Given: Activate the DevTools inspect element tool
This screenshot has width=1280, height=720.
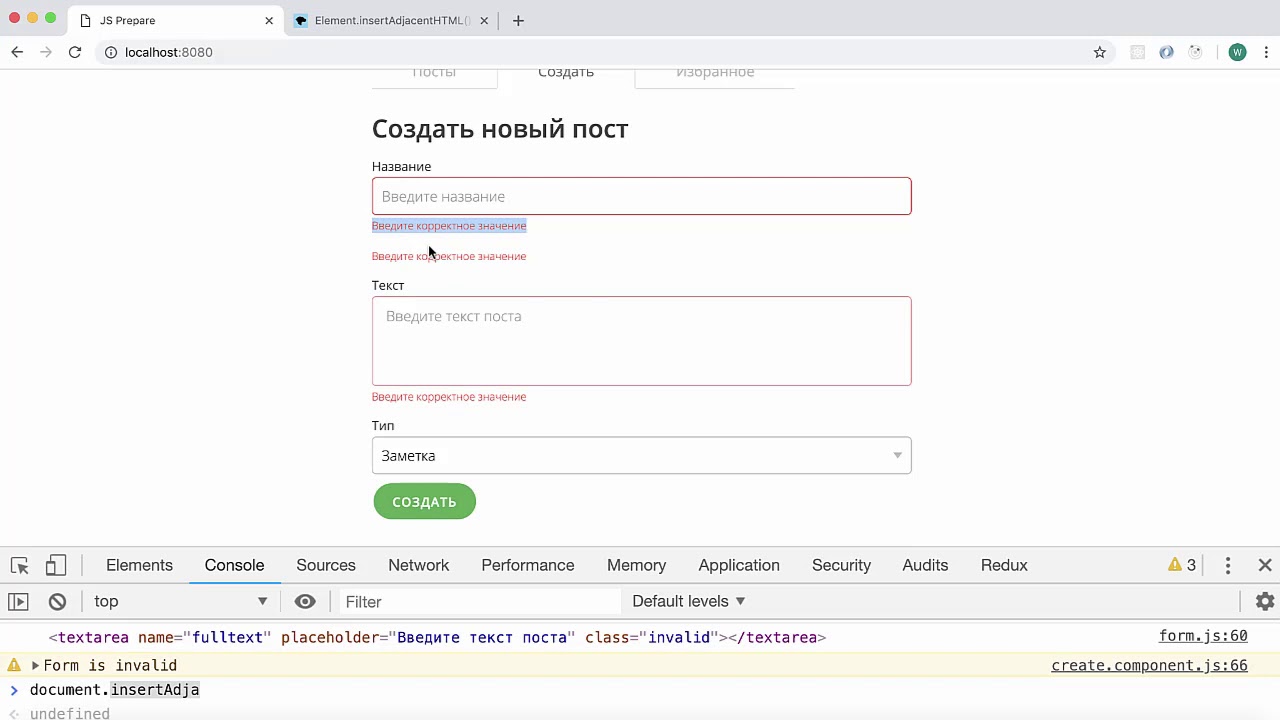Looking at the screenshot, I should point(20,565).
